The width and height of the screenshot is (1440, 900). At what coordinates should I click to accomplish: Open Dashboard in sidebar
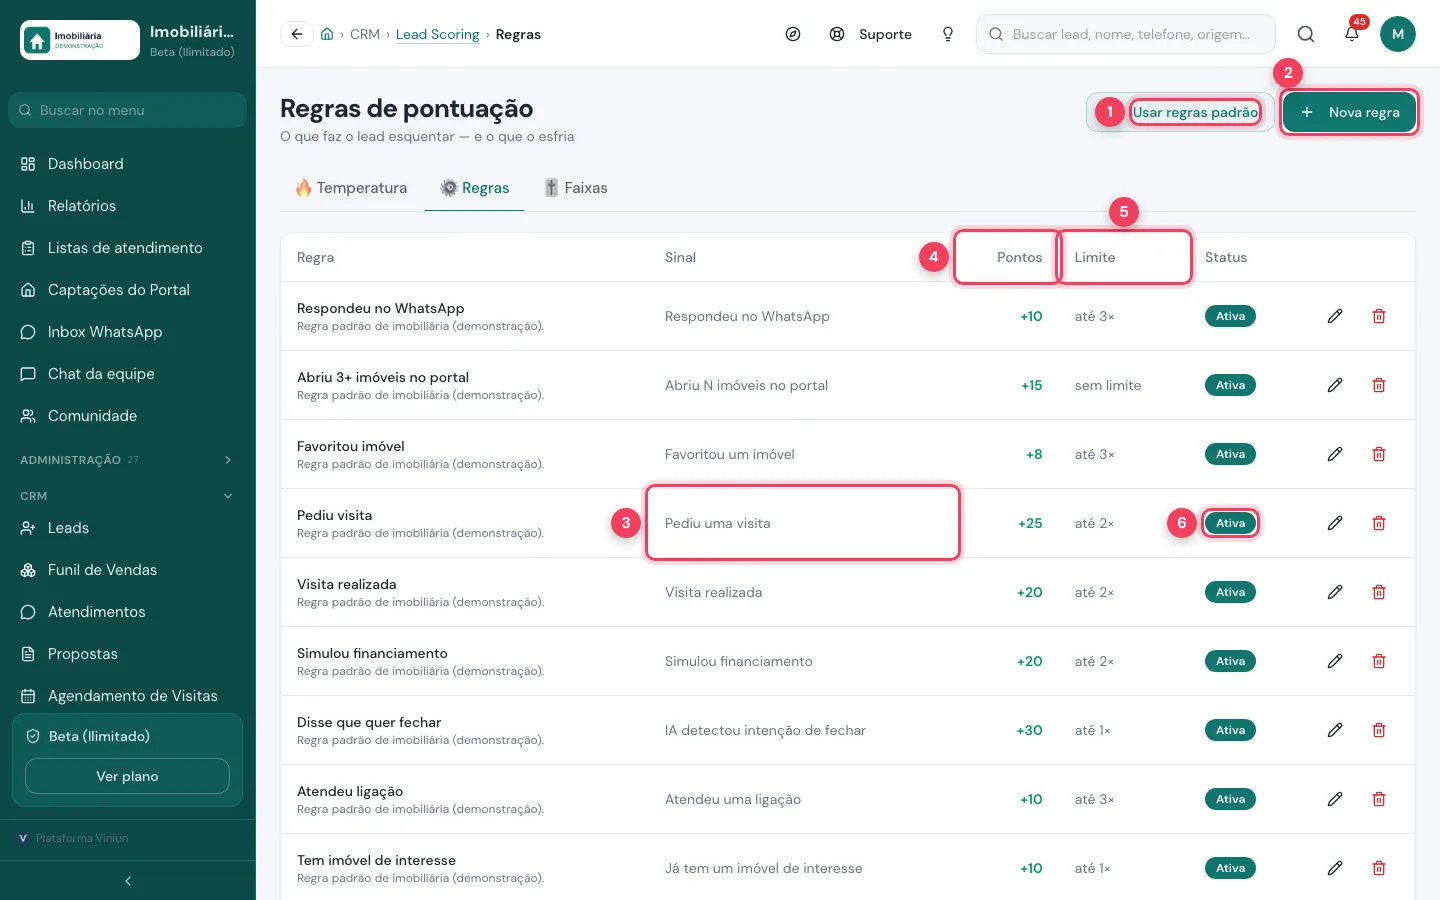click(127, 164)
